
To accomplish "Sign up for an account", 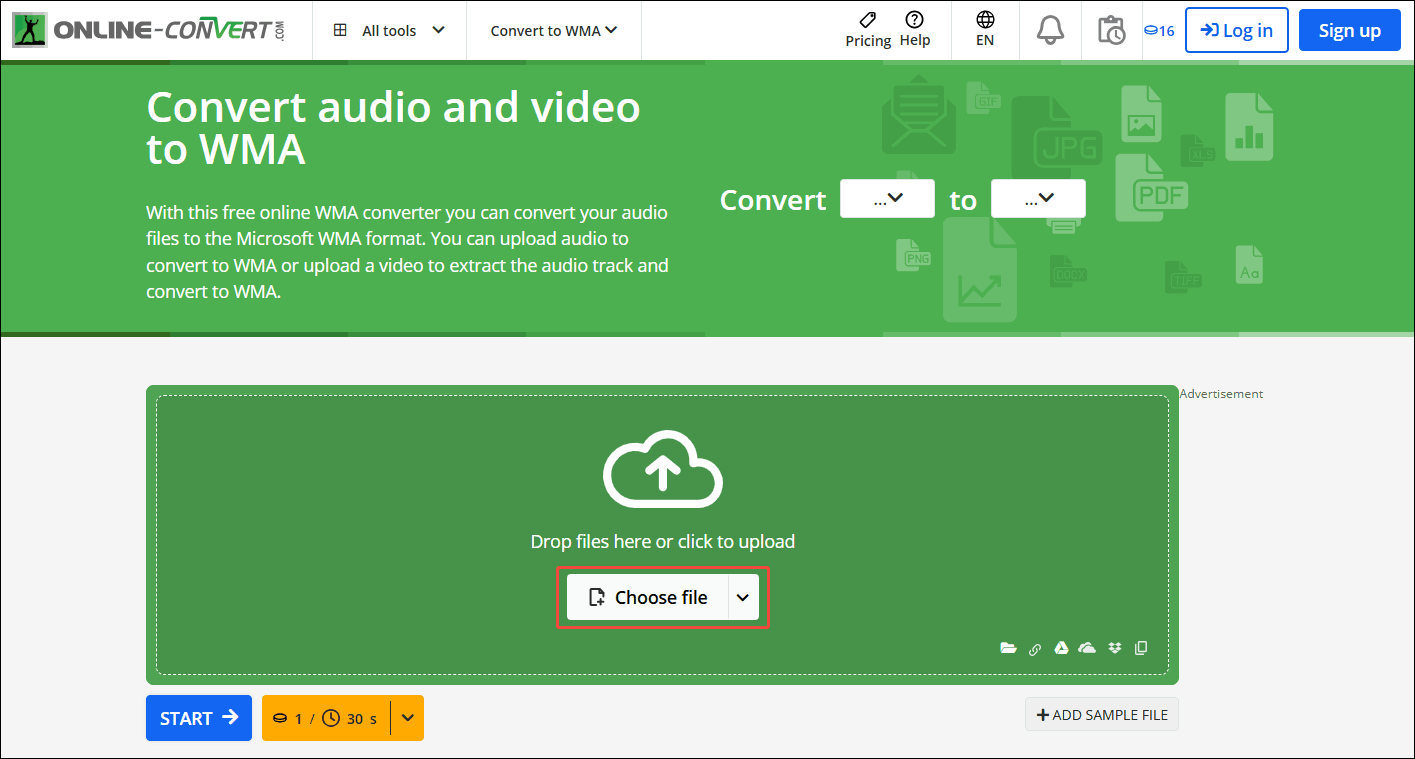I will (1349, 30).
